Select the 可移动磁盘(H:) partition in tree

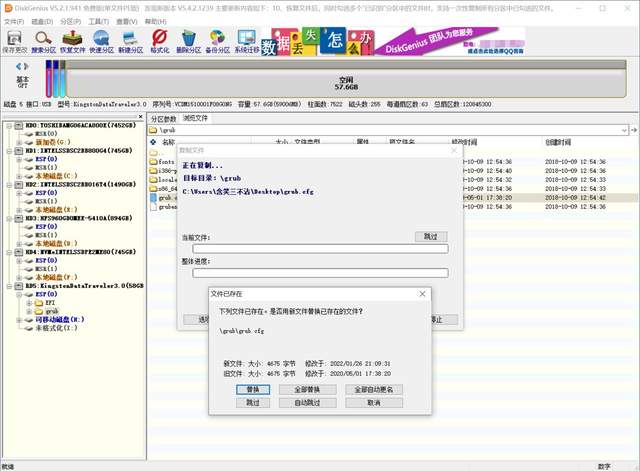[x=60, y=320]
